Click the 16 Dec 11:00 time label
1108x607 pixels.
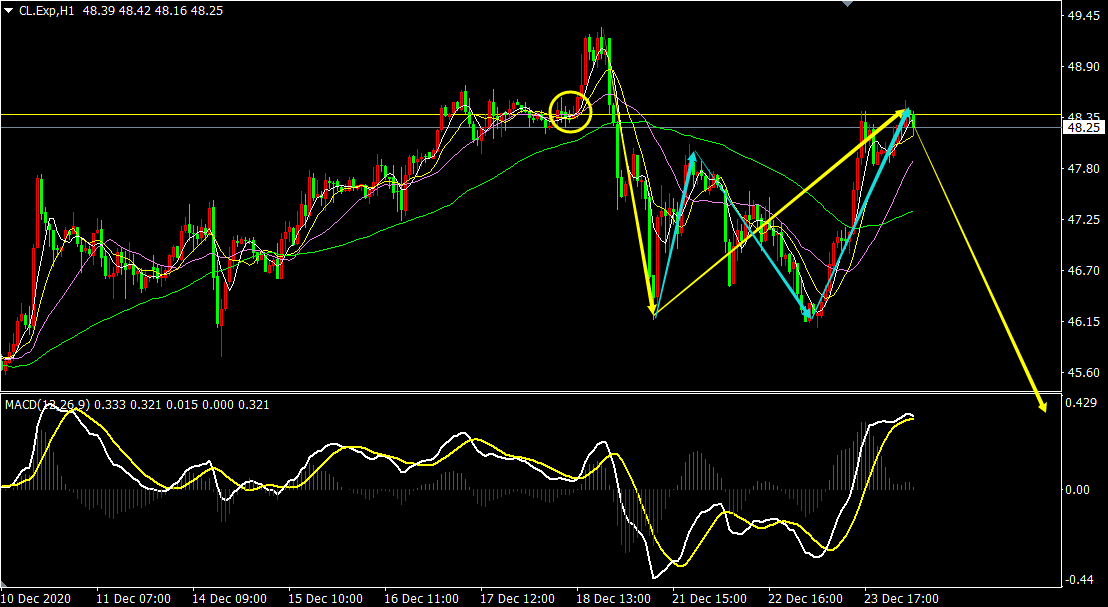[x=420, y=599]
